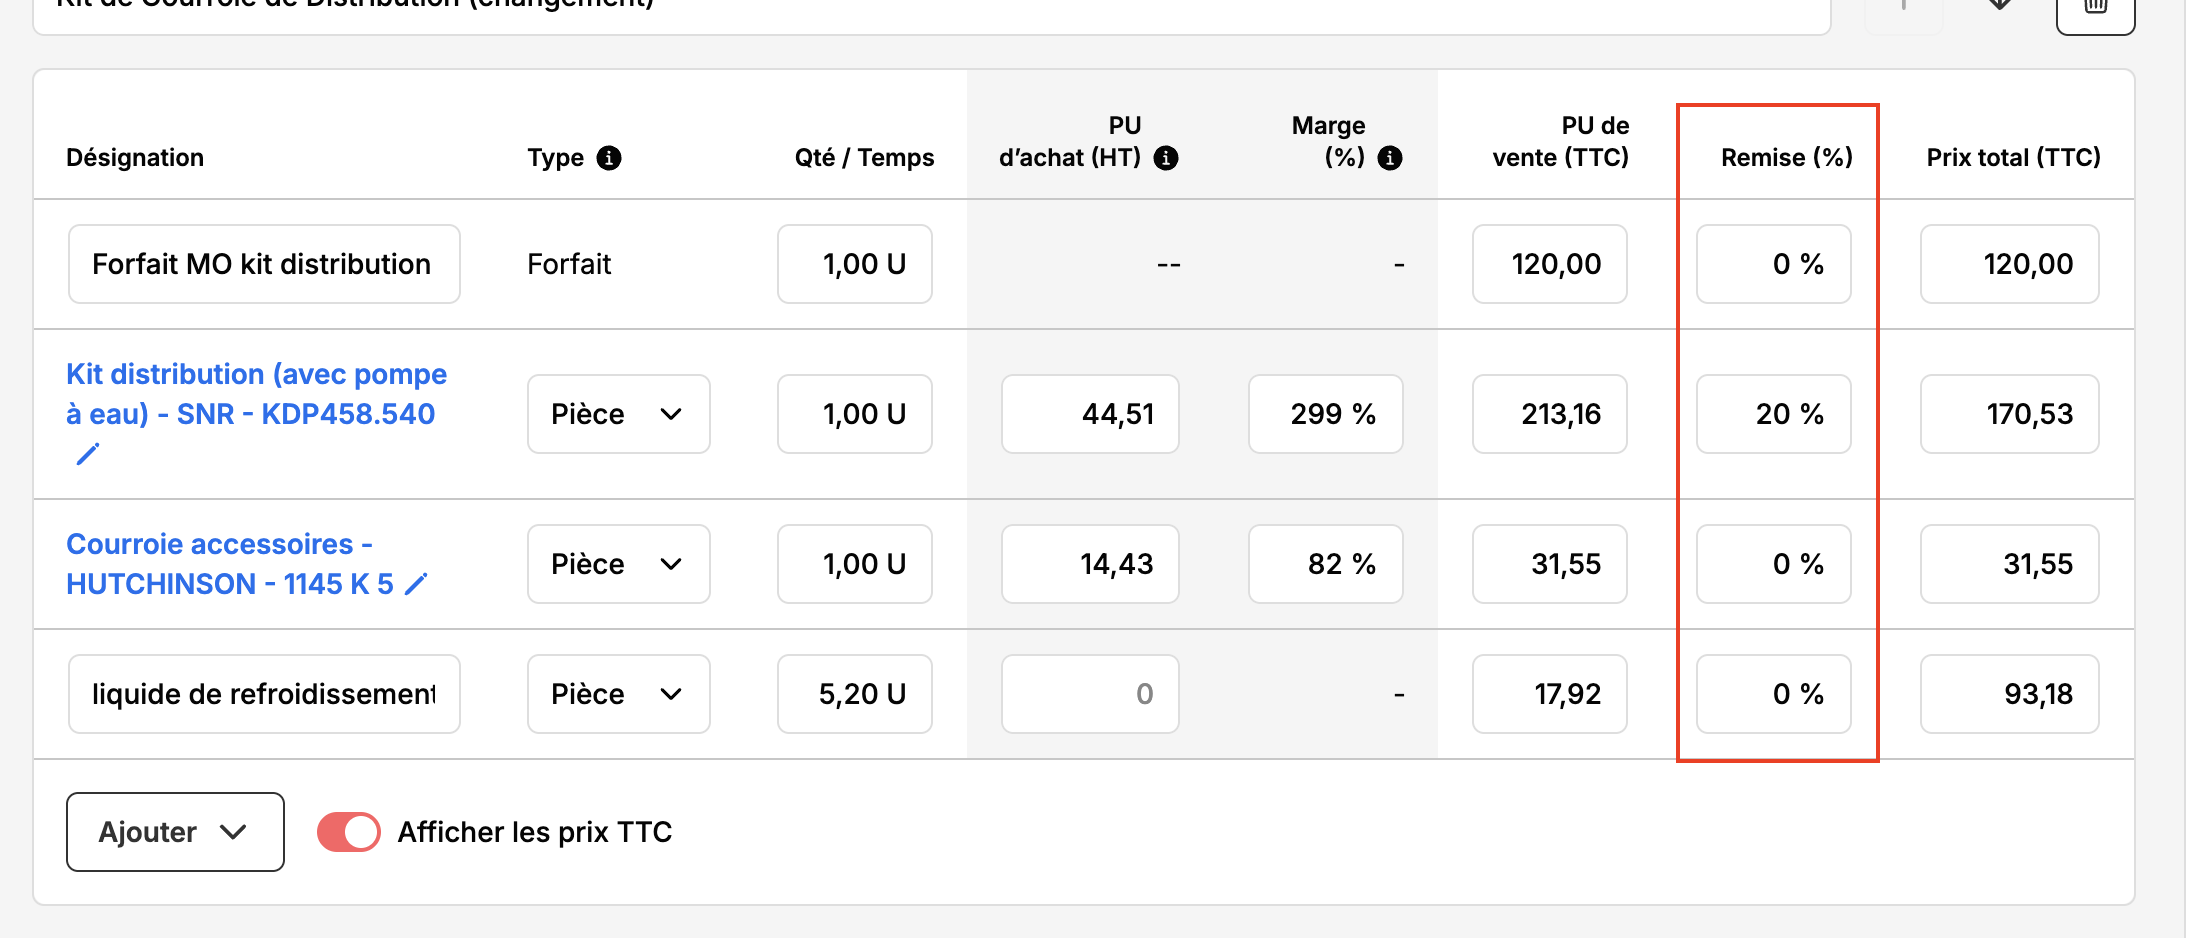Open the Pièce dropdown for liquide de refroidissement

click(x=619, y=694)
